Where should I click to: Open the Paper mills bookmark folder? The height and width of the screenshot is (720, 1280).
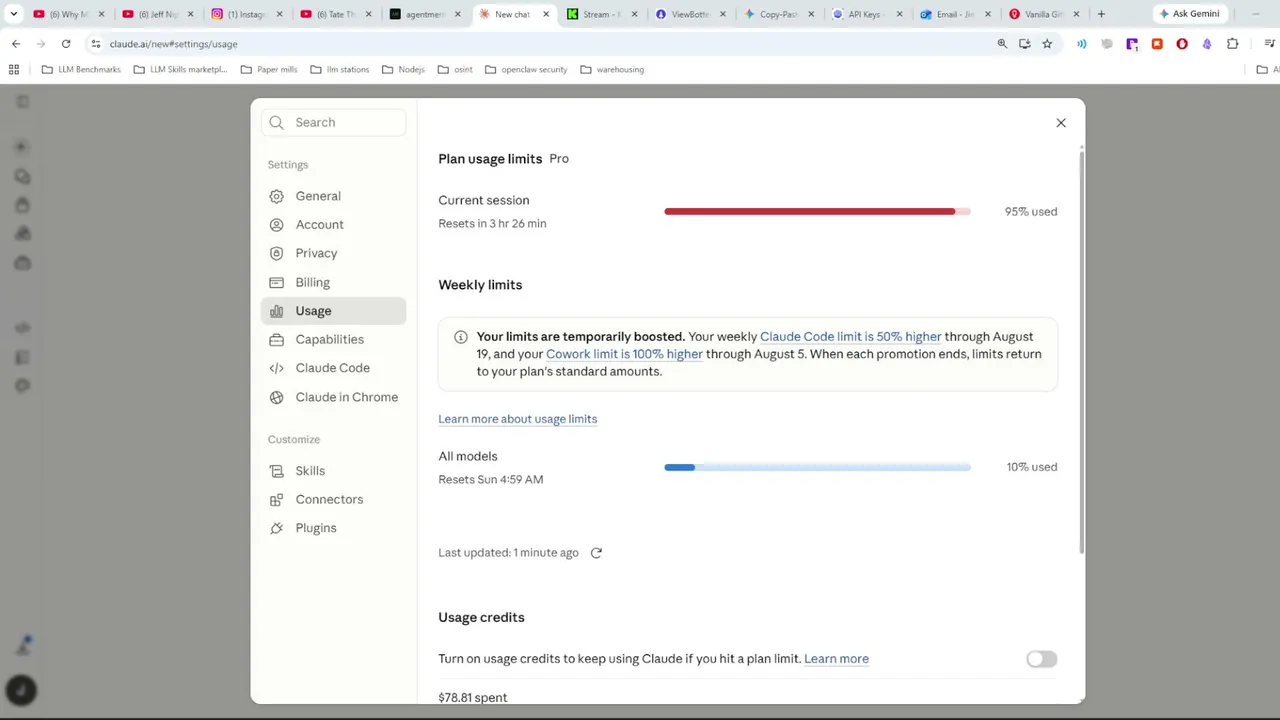[x=269, y=70]
